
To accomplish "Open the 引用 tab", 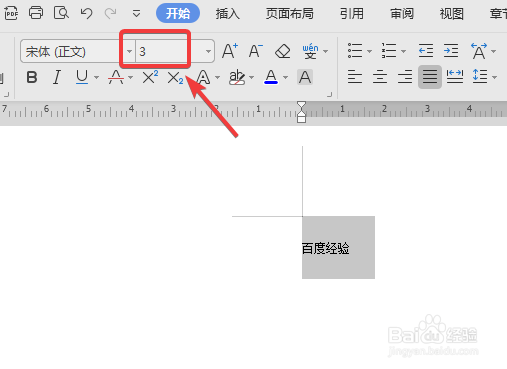I will [352, 14].
